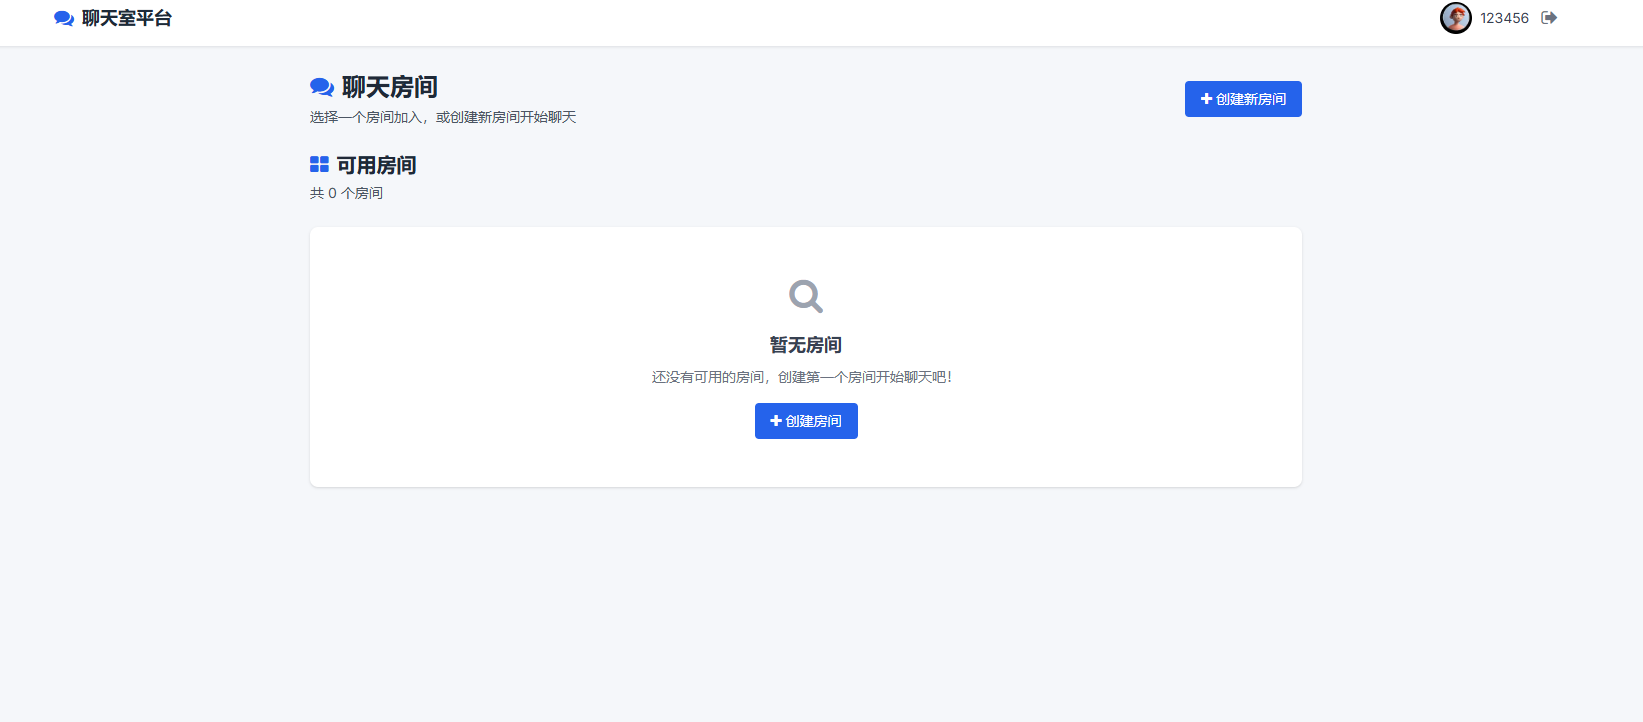This screenshot has height=722, width=1643.
Task: Click the username 123456 text
Action: pos(1504,18)
